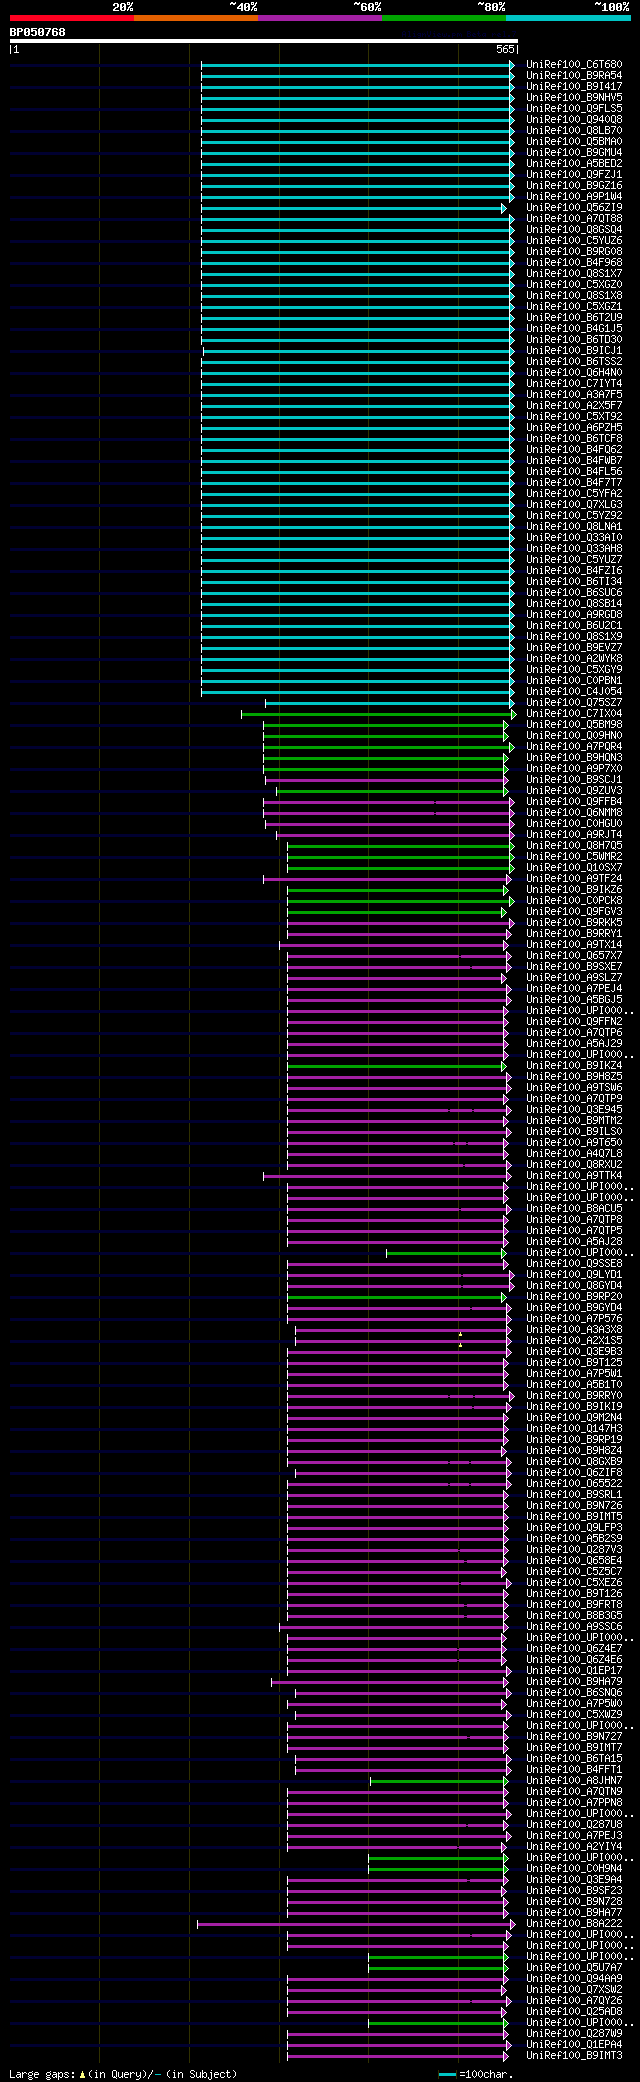640x2082 pixels.
Task: Select label UniRef100_A5BED2
Action: point(574,164)
